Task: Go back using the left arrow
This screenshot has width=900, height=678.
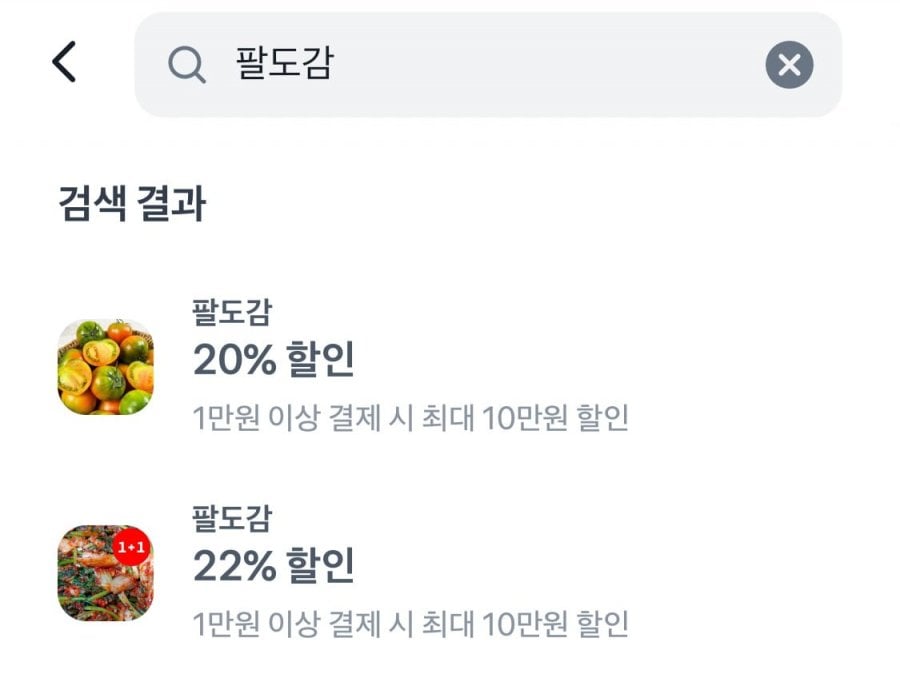Action: tap(64, 63)
